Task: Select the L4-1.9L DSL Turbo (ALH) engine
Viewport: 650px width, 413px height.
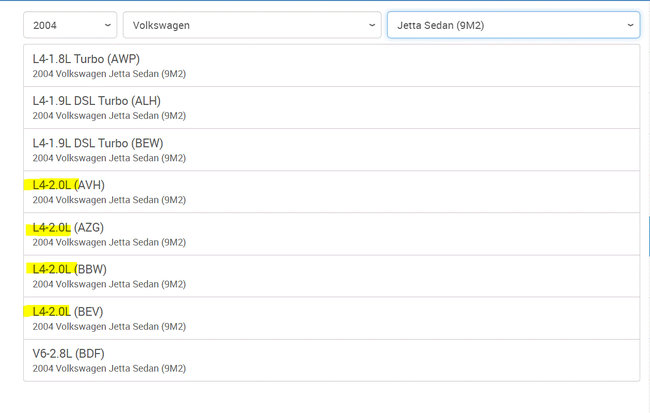Action: tap(330, 107)
